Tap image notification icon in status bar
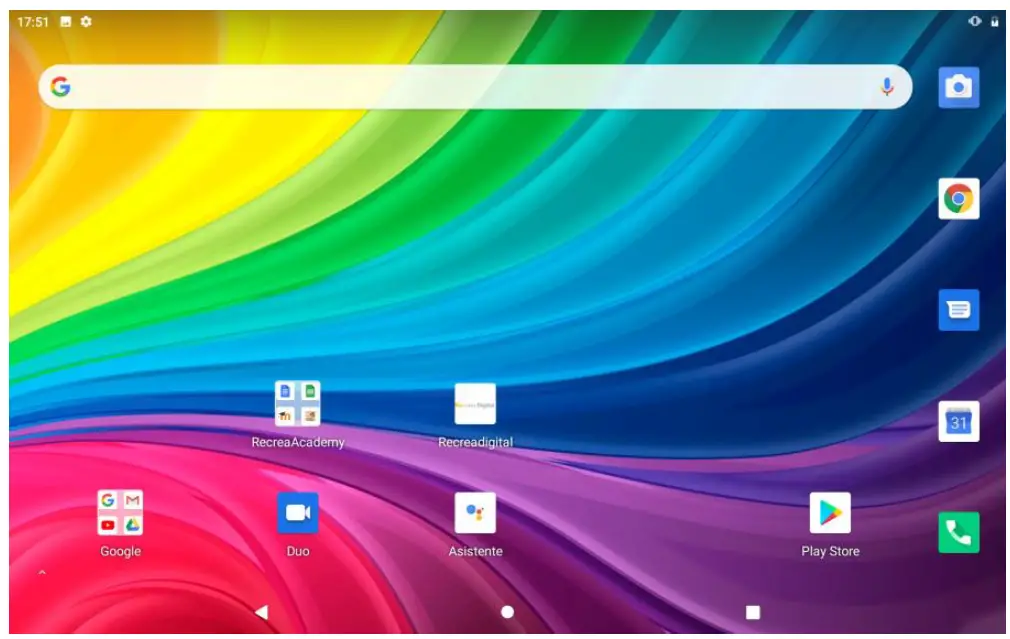The height and width of the screenshot is (639, 1010). click(66, 22)
